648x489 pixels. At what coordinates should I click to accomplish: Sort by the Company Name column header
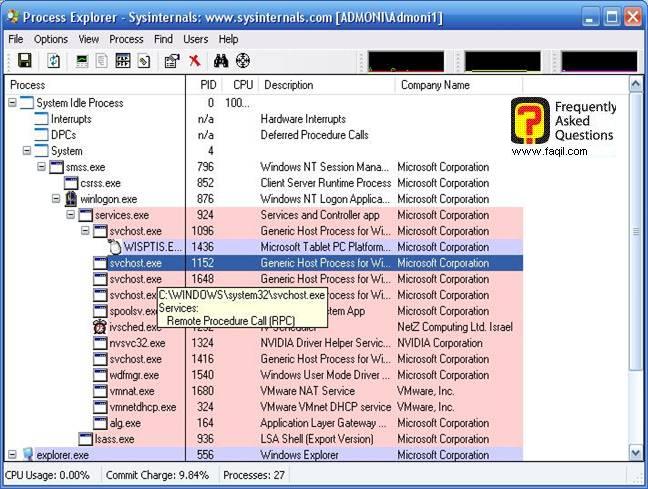pyautogui.click(x=459, y=85)
